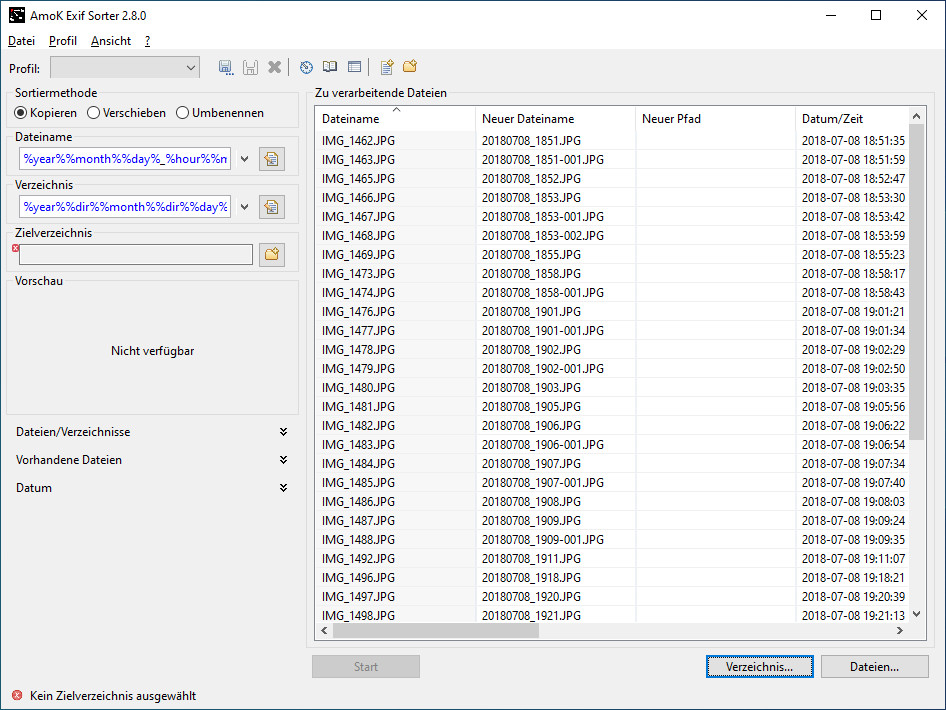
Task: Click the save profile as icon
Action: 226,67
